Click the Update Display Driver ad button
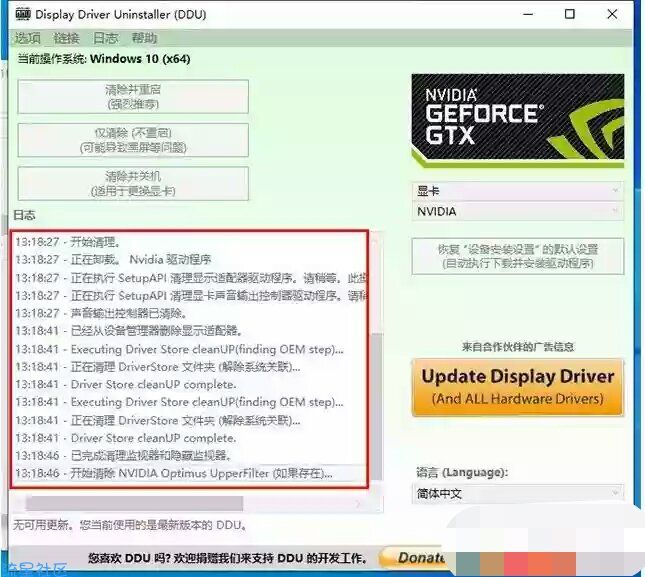 517,387
